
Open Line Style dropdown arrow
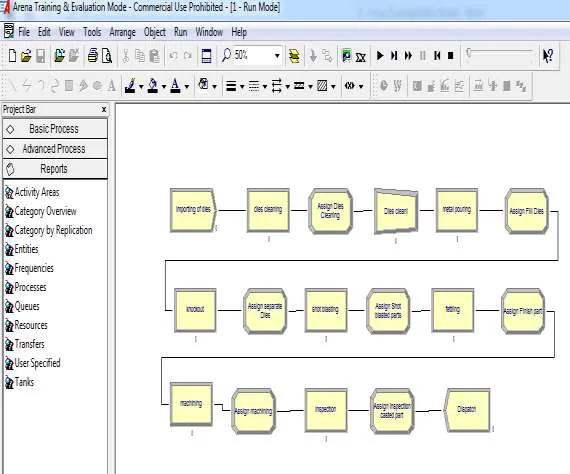[265, 87]
